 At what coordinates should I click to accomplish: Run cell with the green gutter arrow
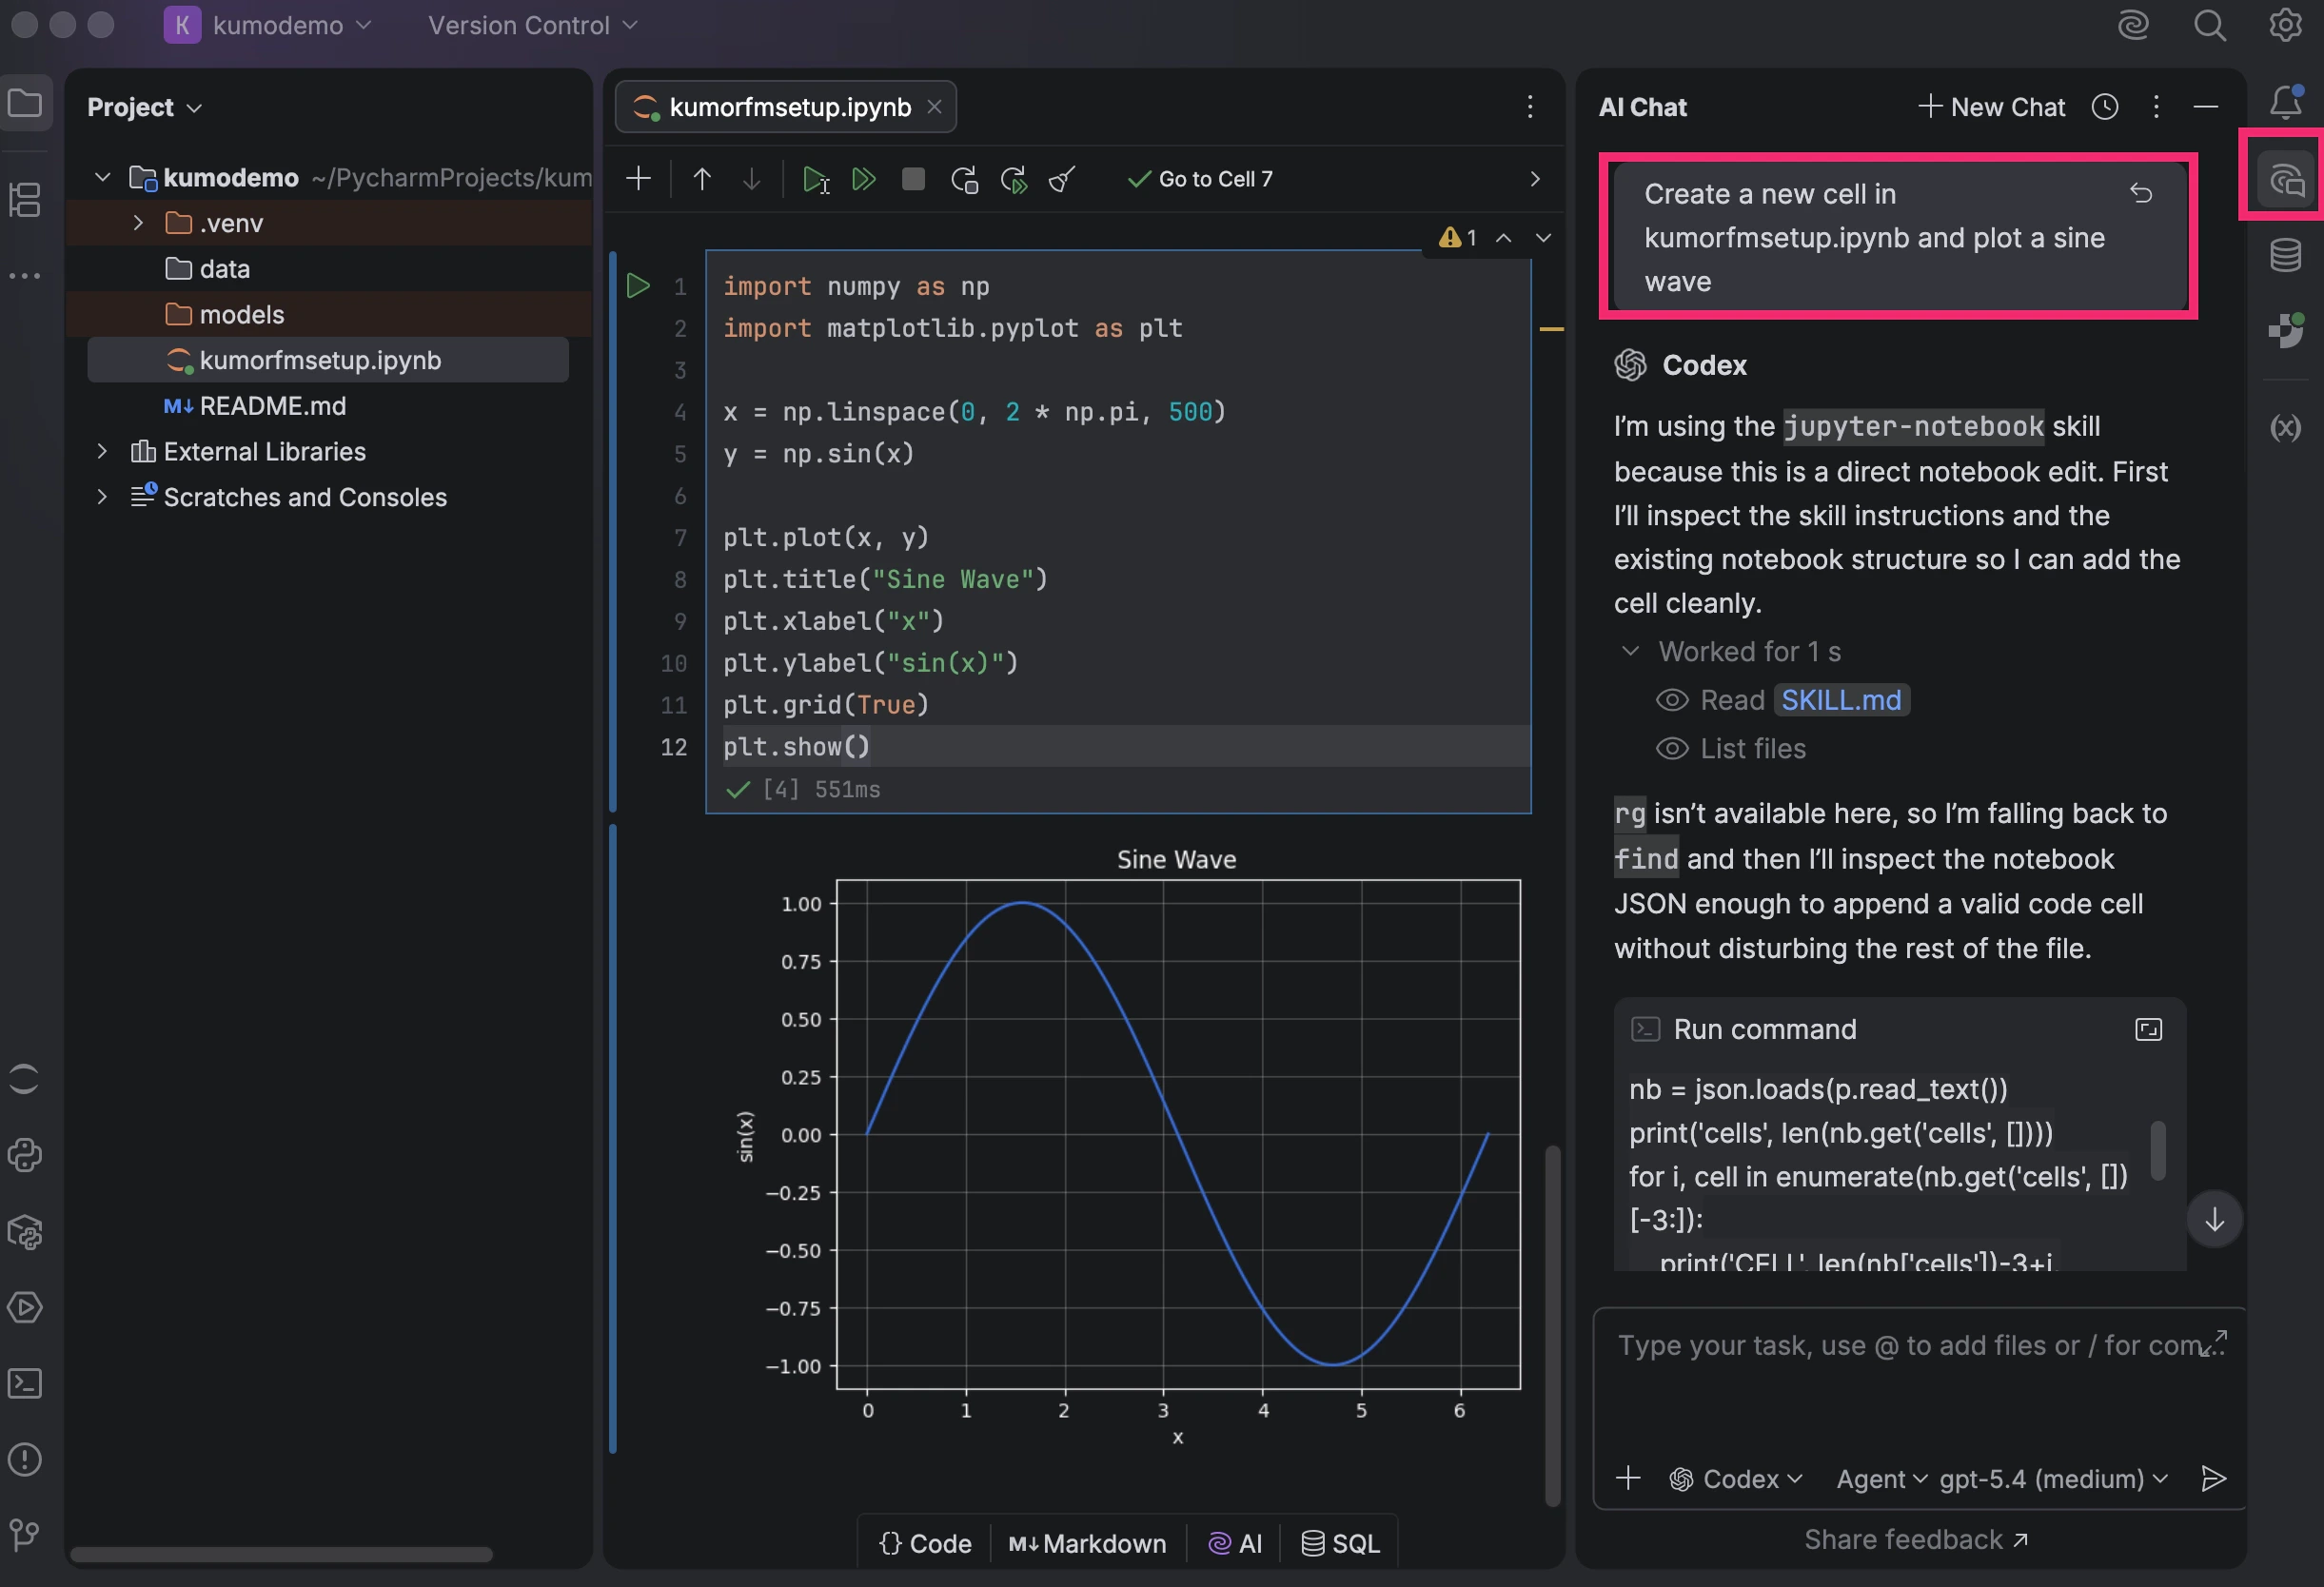tap(638, 286)
